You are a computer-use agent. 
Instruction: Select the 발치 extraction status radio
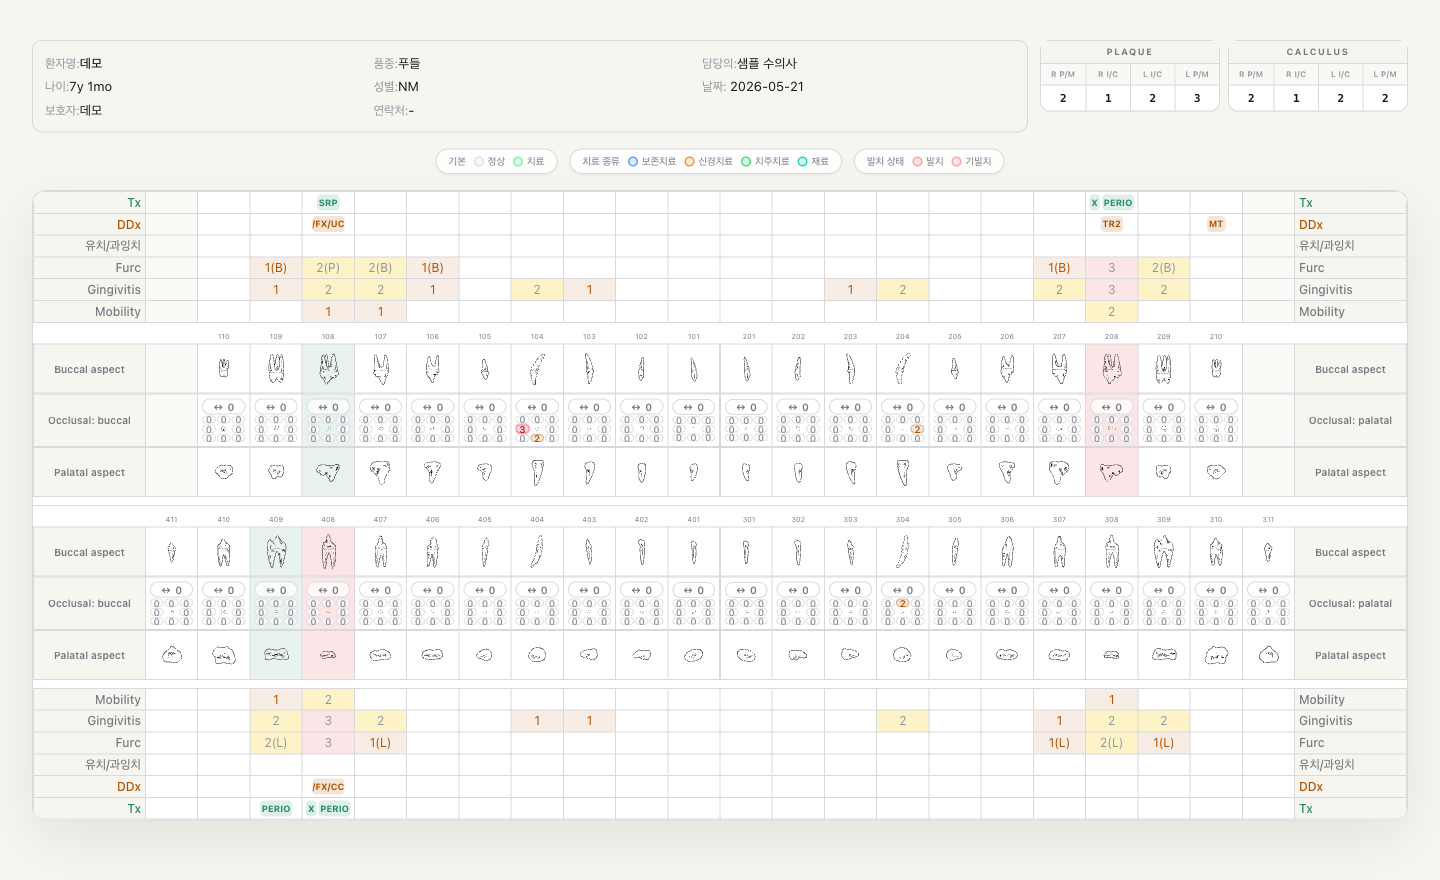coord(928,162)
